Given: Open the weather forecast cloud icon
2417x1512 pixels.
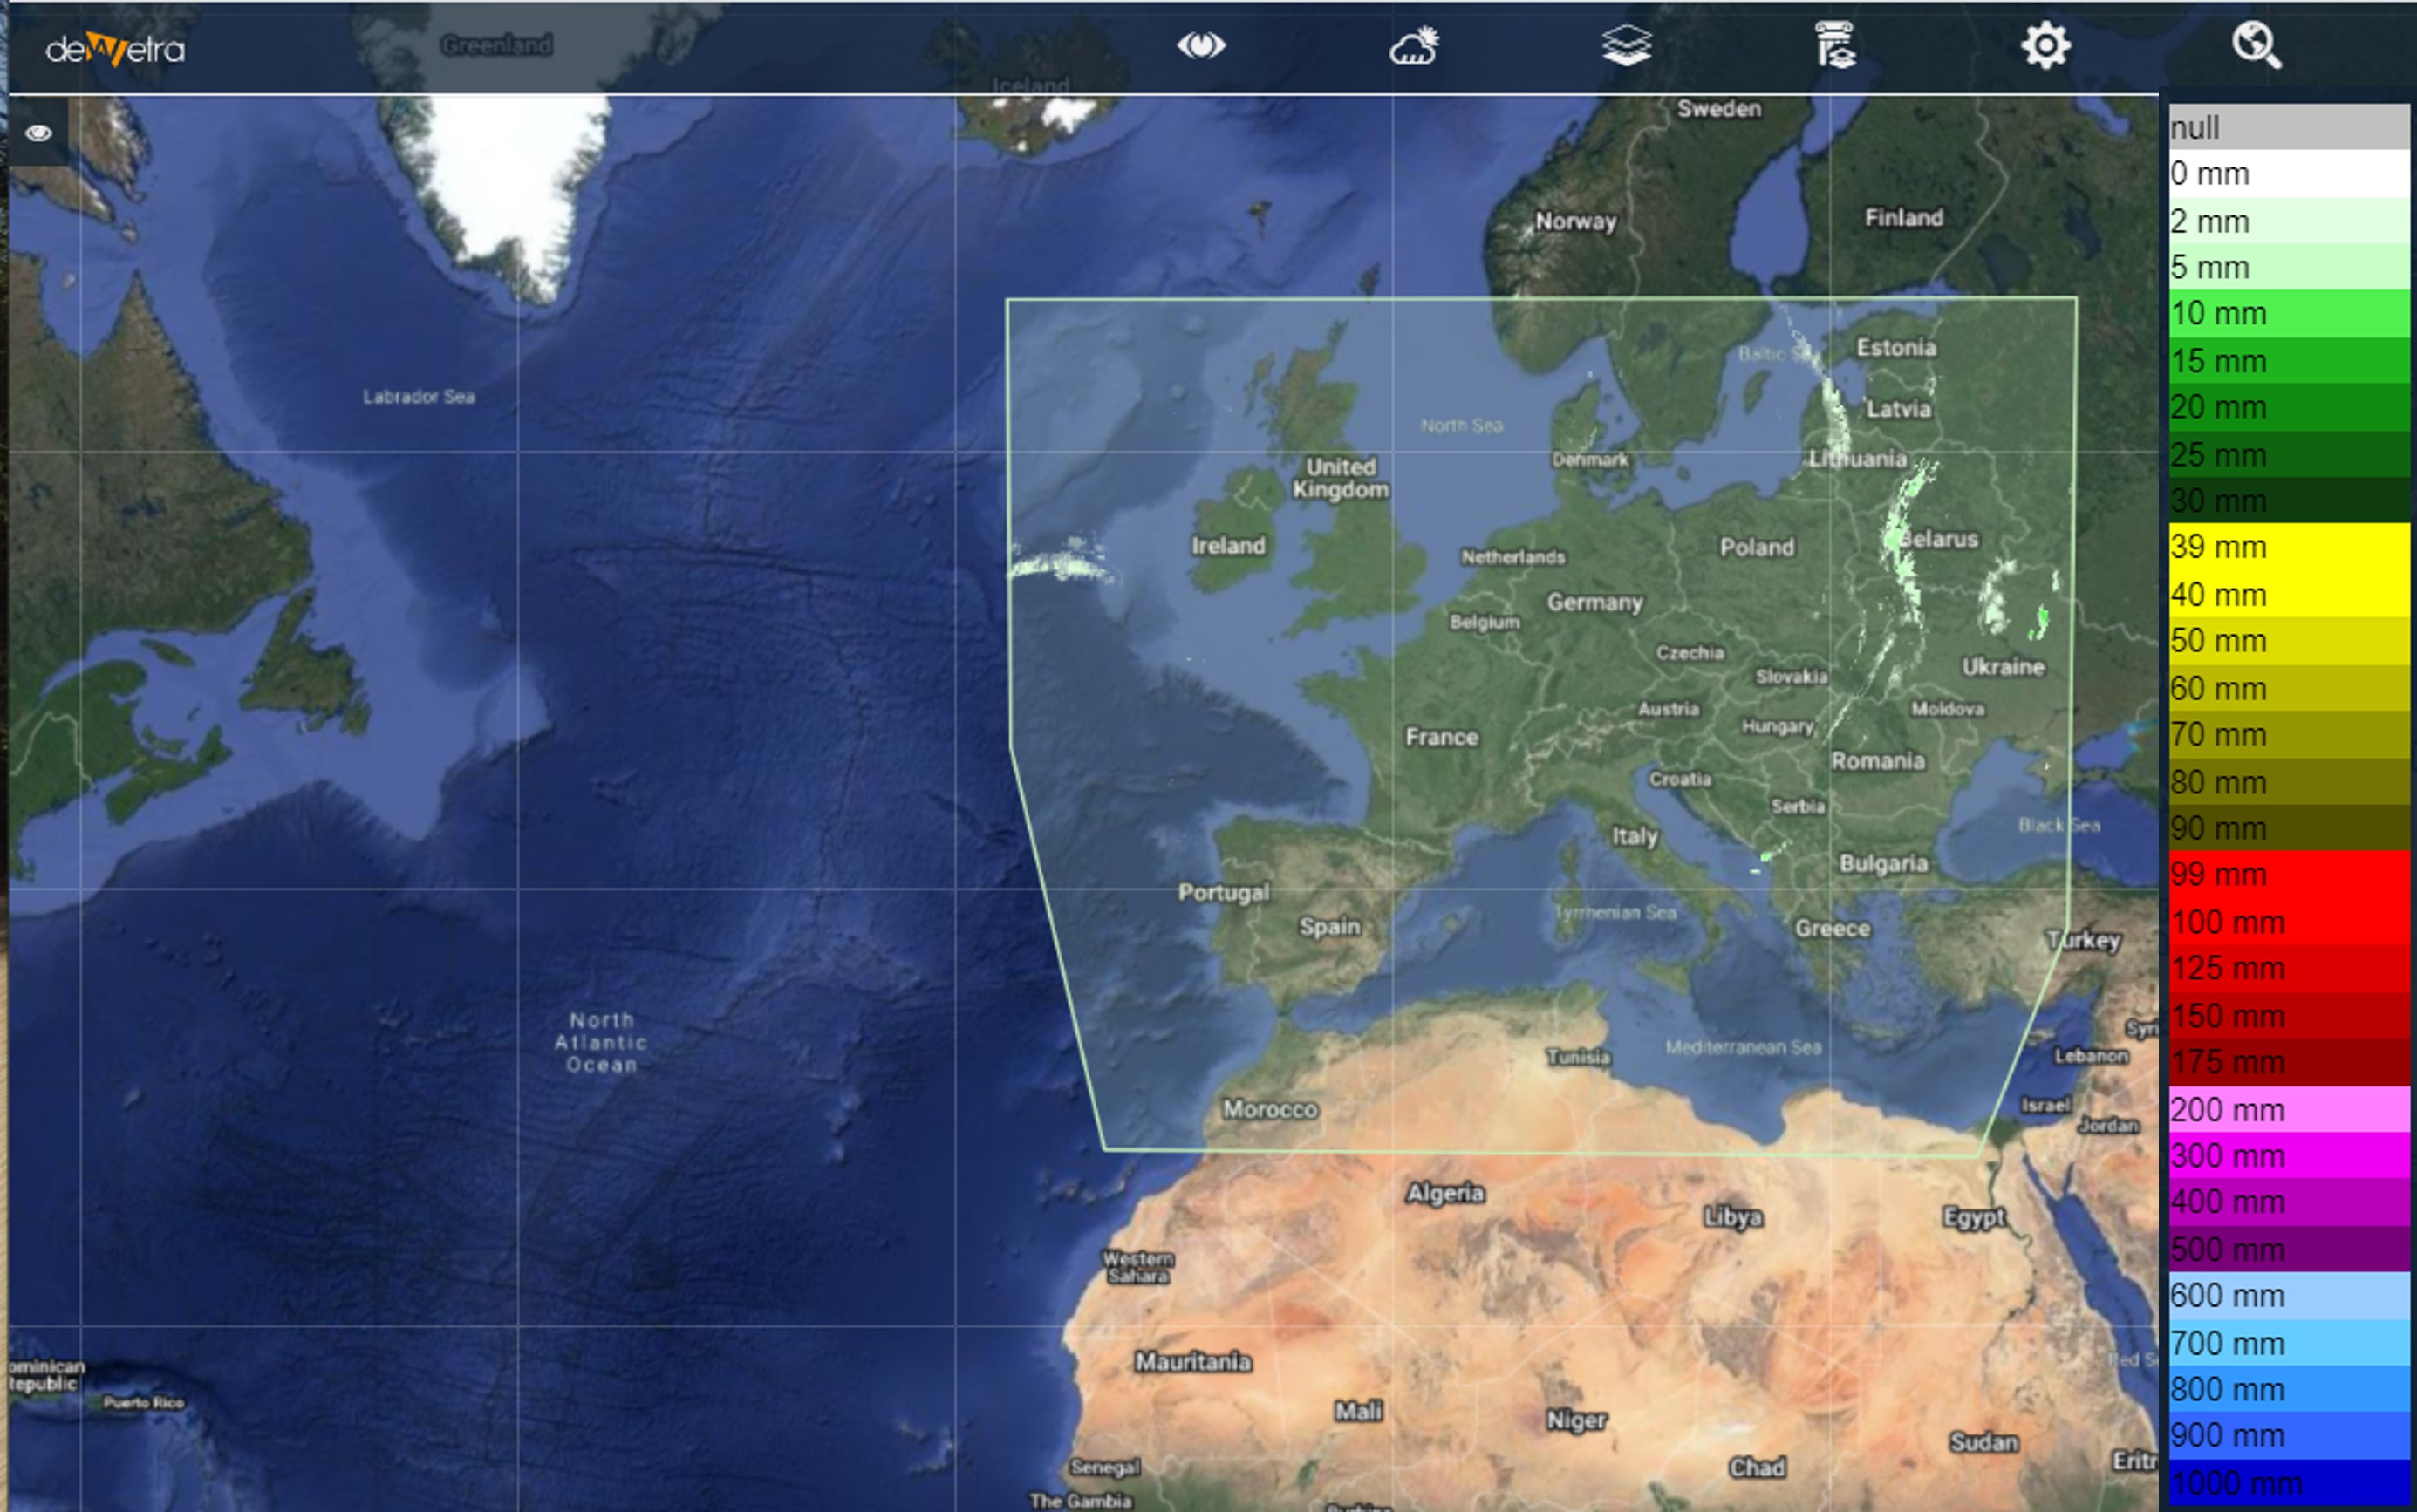Looking at the screenshot, I should [1414, 46].
